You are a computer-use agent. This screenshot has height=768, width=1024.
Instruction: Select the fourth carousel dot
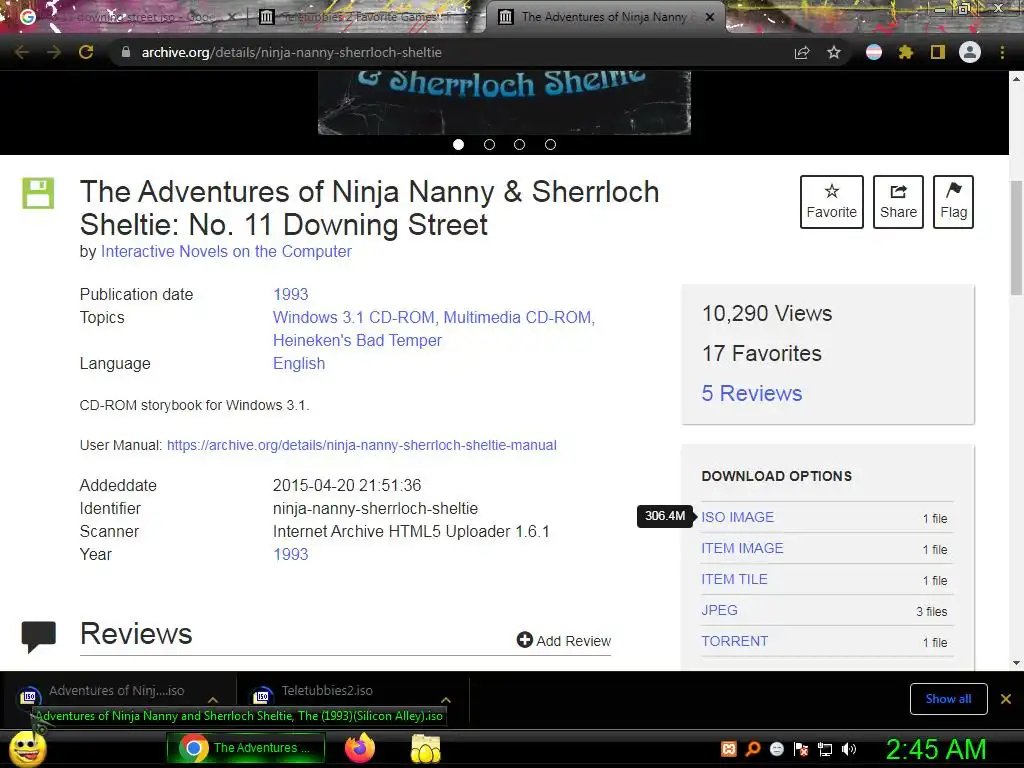(x=551, y=144)
